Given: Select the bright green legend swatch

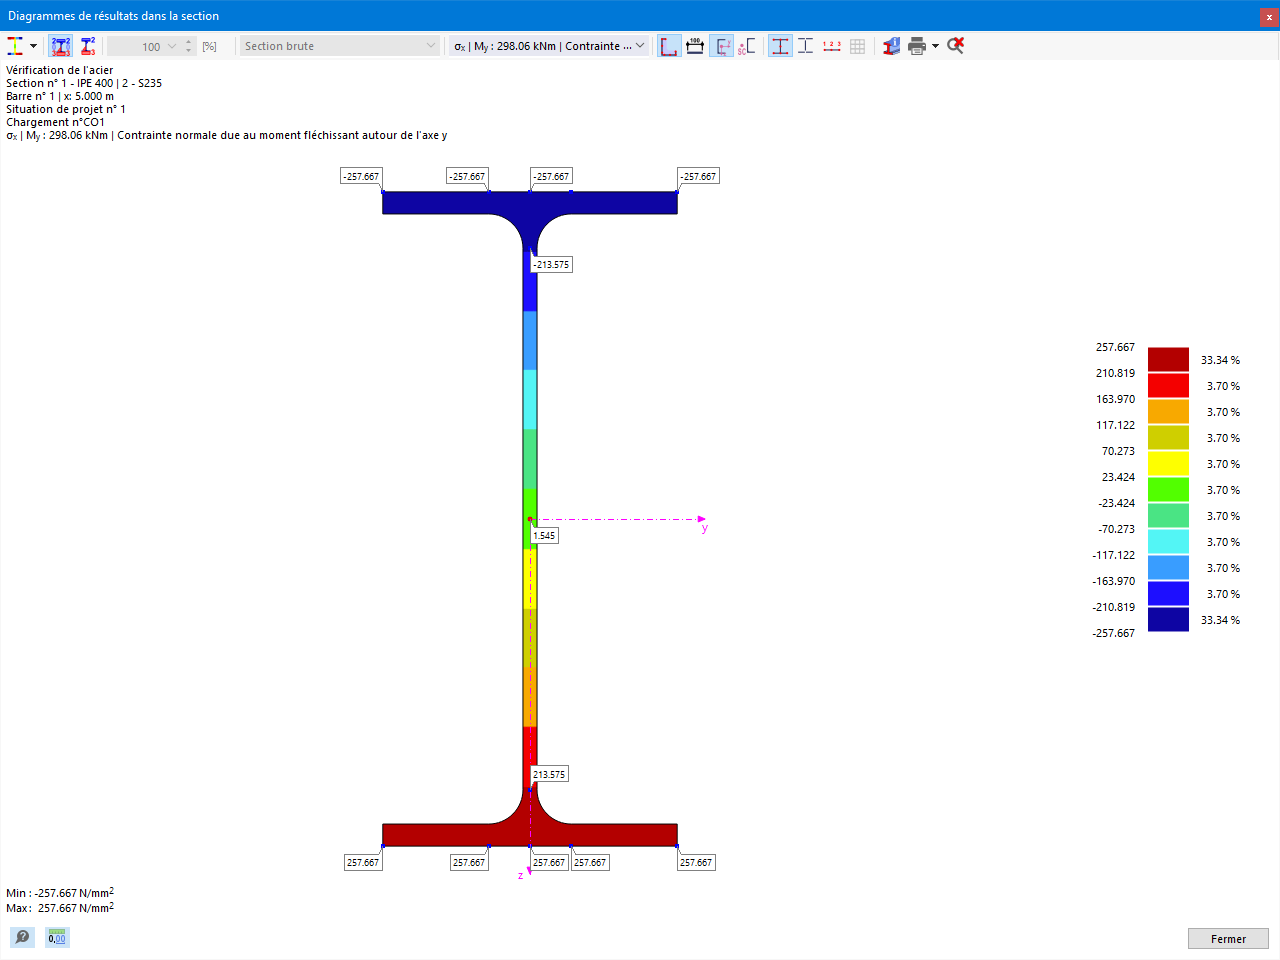Looking at the screenshot, I should [1168, 490].
